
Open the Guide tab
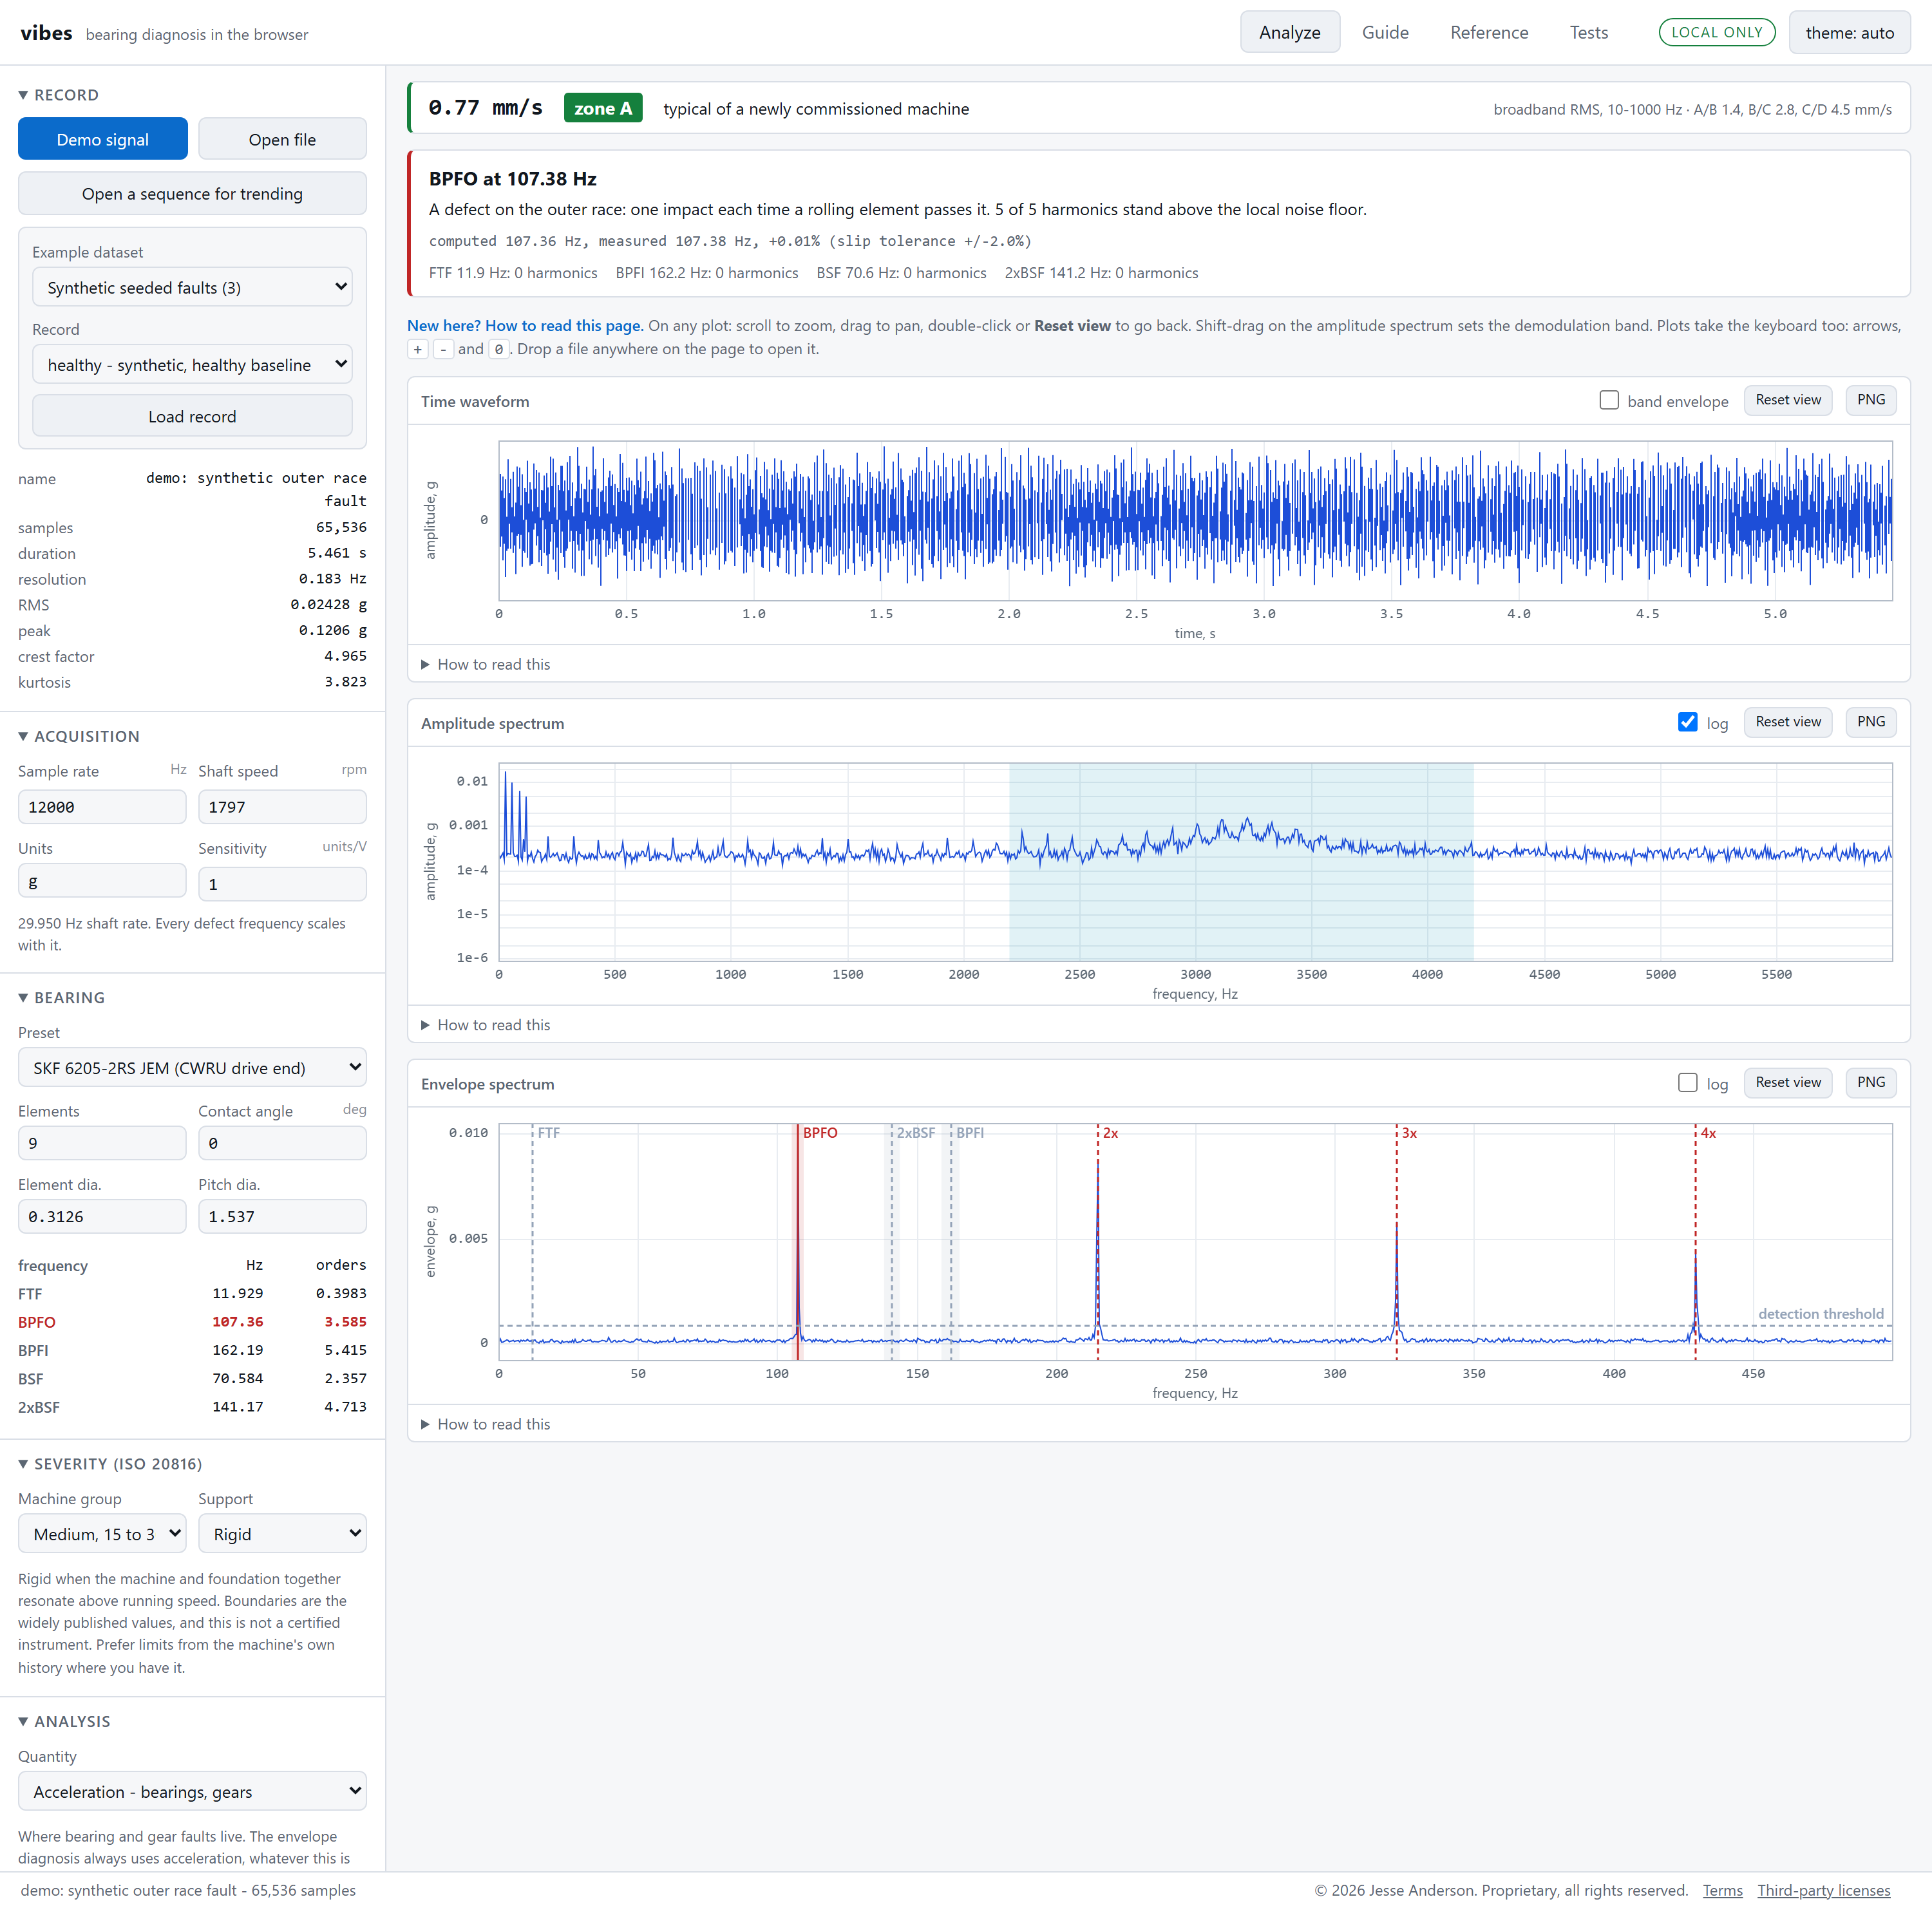(x=1385, y=32)
